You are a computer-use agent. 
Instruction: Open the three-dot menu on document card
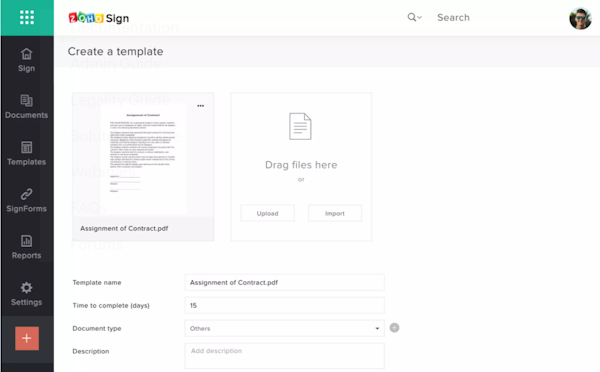pos(201,106)
